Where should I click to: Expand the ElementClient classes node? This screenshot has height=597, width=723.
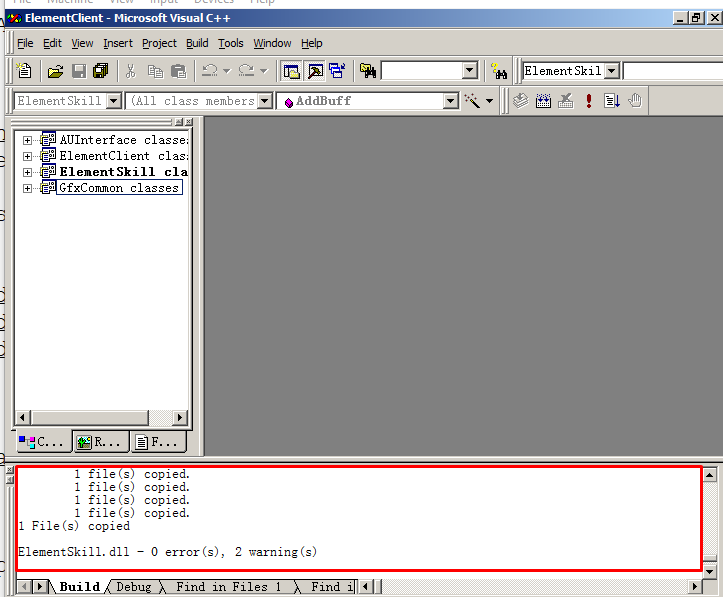(x=27, y=156)
